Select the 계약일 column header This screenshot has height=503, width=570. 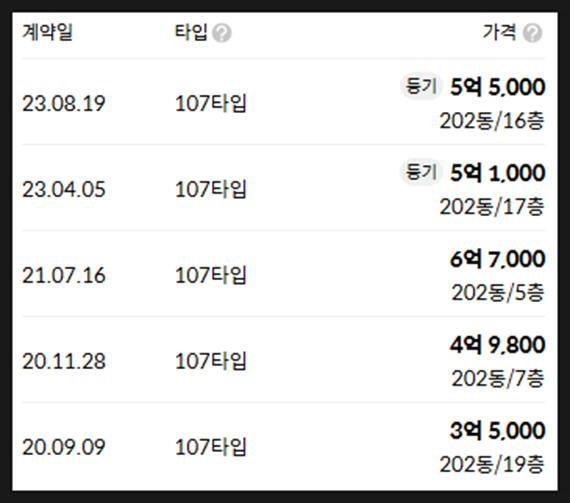(47, 32)
